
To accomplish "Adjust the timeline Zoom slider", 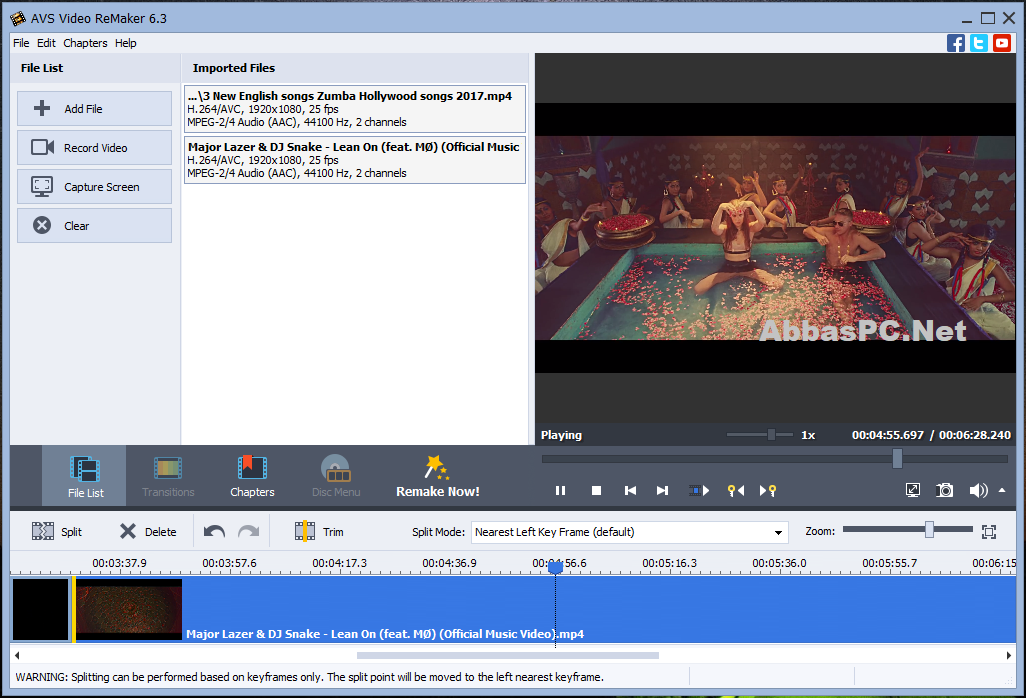I will [x=929, y=530].
